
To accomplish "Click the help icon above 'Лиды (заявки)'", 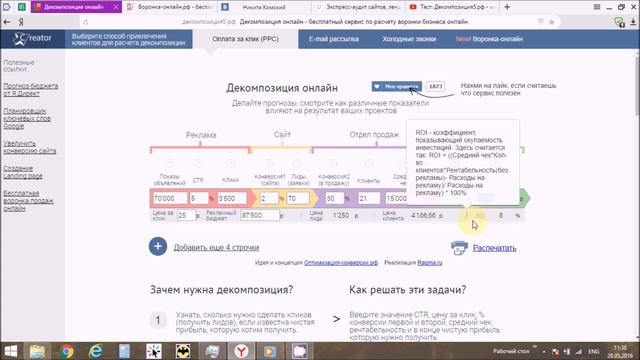I will [x=298, y=164].
